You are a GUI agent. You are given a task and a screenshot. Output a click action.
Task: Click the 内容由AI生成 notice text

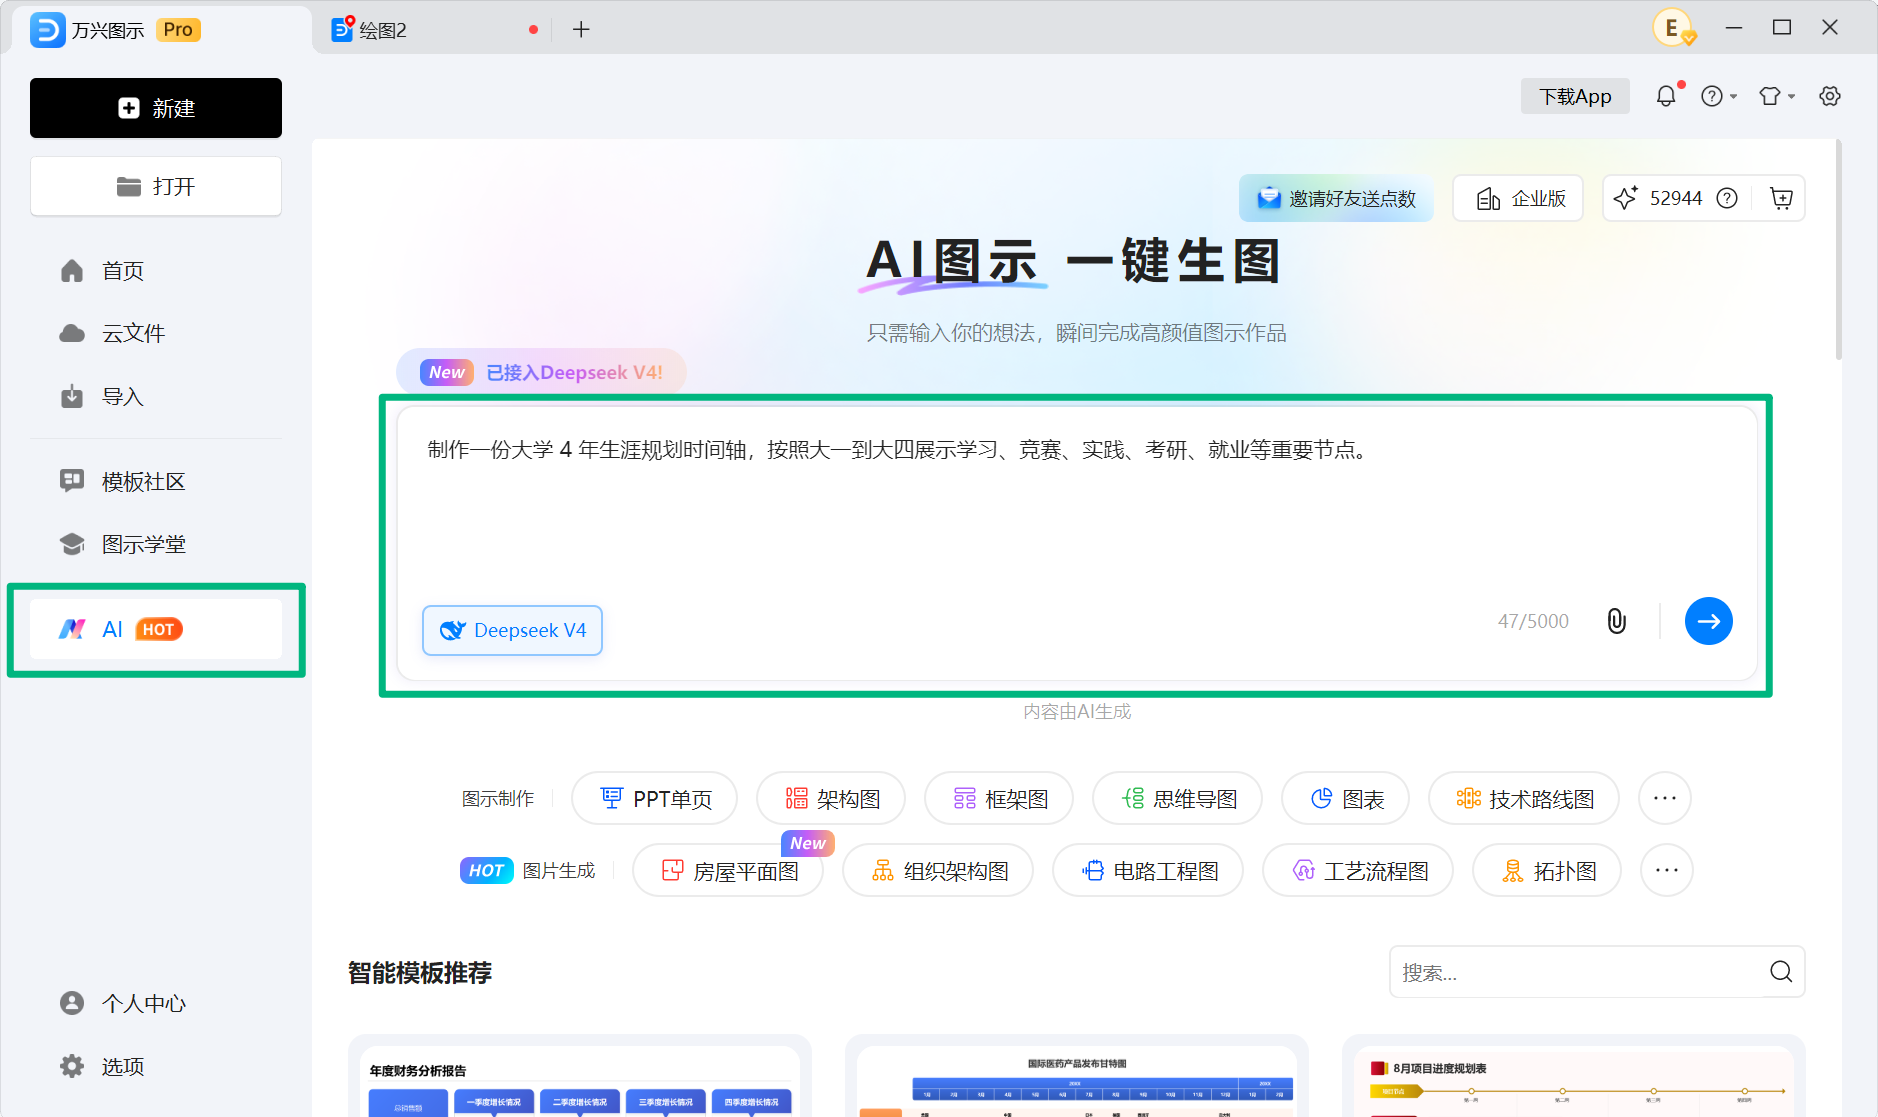coord(1077,711)
